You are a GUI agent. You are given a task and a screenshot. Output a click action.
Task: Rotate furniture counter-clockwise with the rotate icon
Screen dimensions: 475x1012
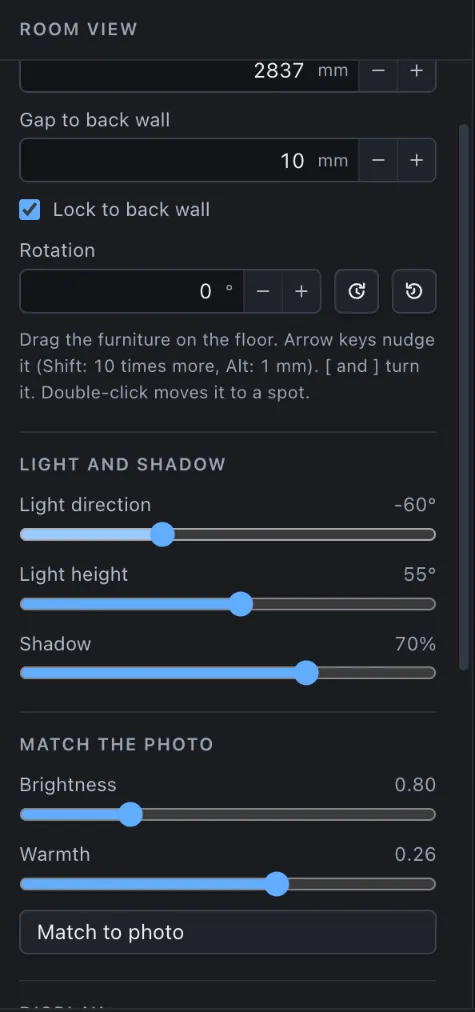tap(414, 291)
